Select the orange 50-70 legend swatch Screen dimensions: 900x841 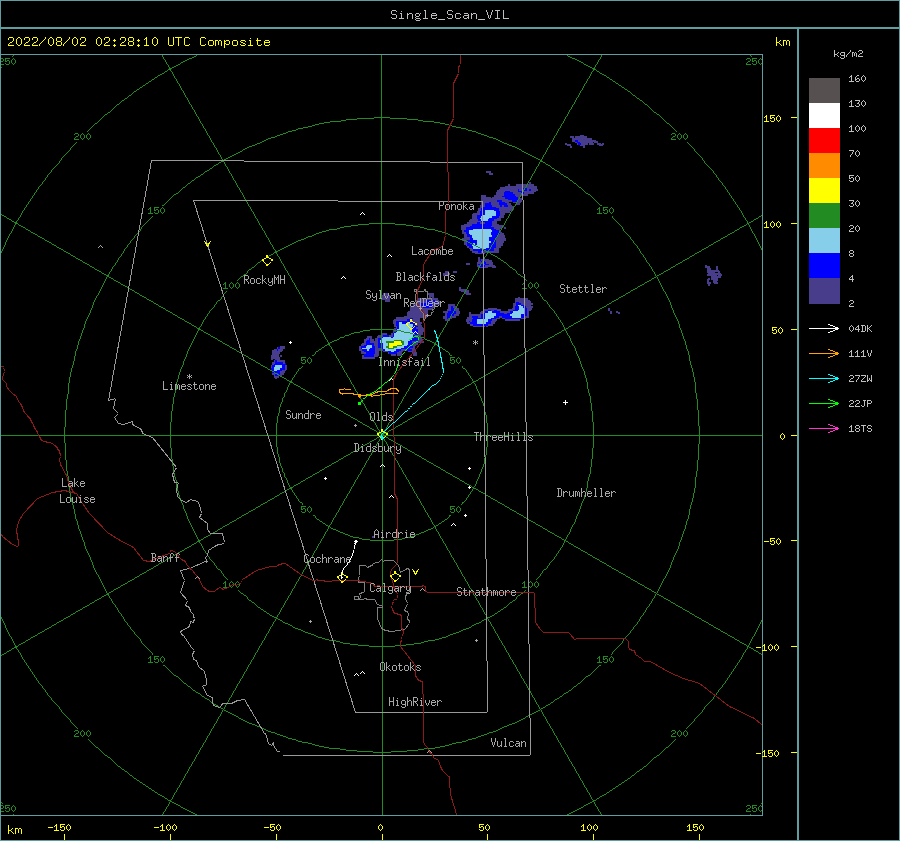(x=824, y=165)
